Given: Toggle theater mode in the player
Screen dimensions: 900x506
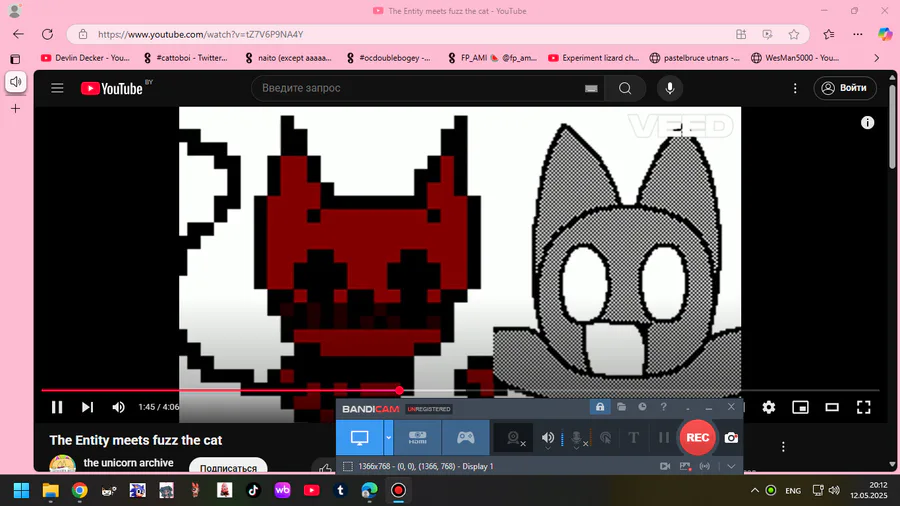Looking at the screenshot, I should [832, 407].
